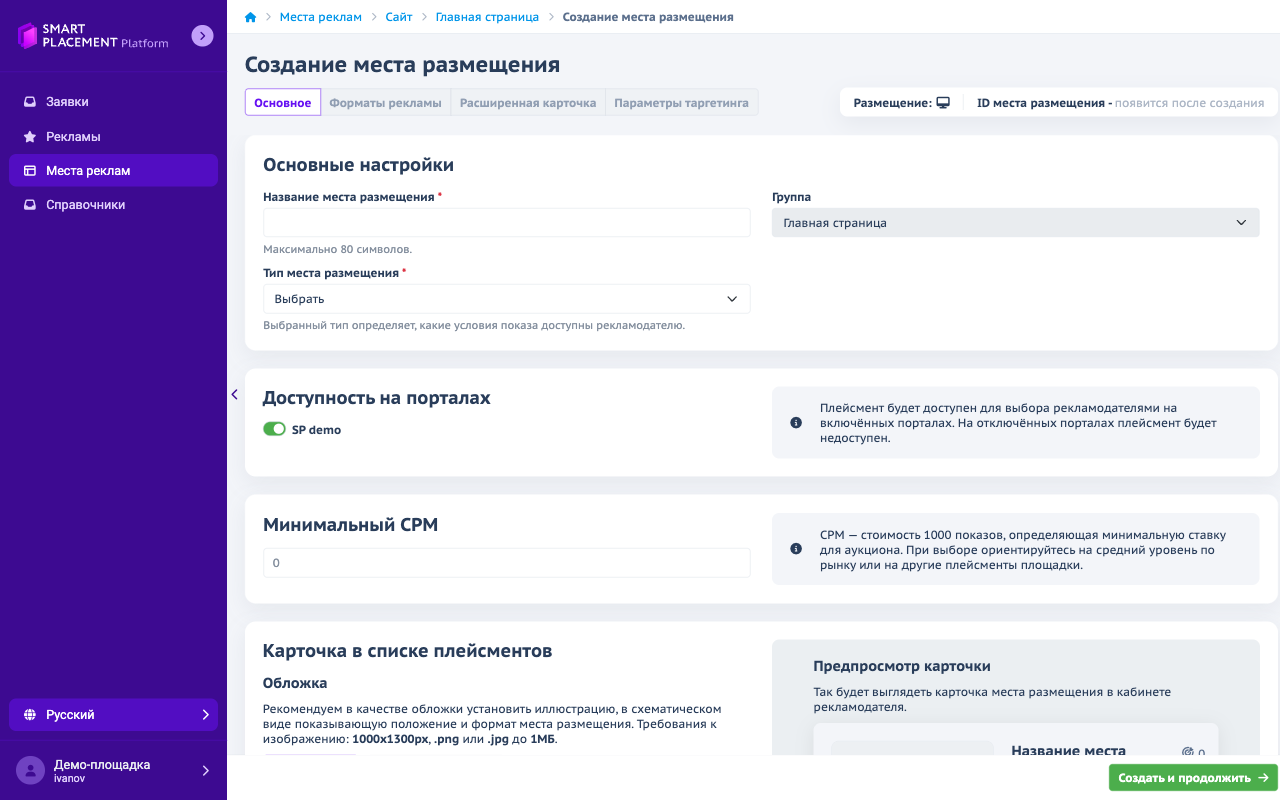Expand the Демо-площадка account menu arrow
The height and width of the screenshot is (800, 1280).
(x=205, y=770)
